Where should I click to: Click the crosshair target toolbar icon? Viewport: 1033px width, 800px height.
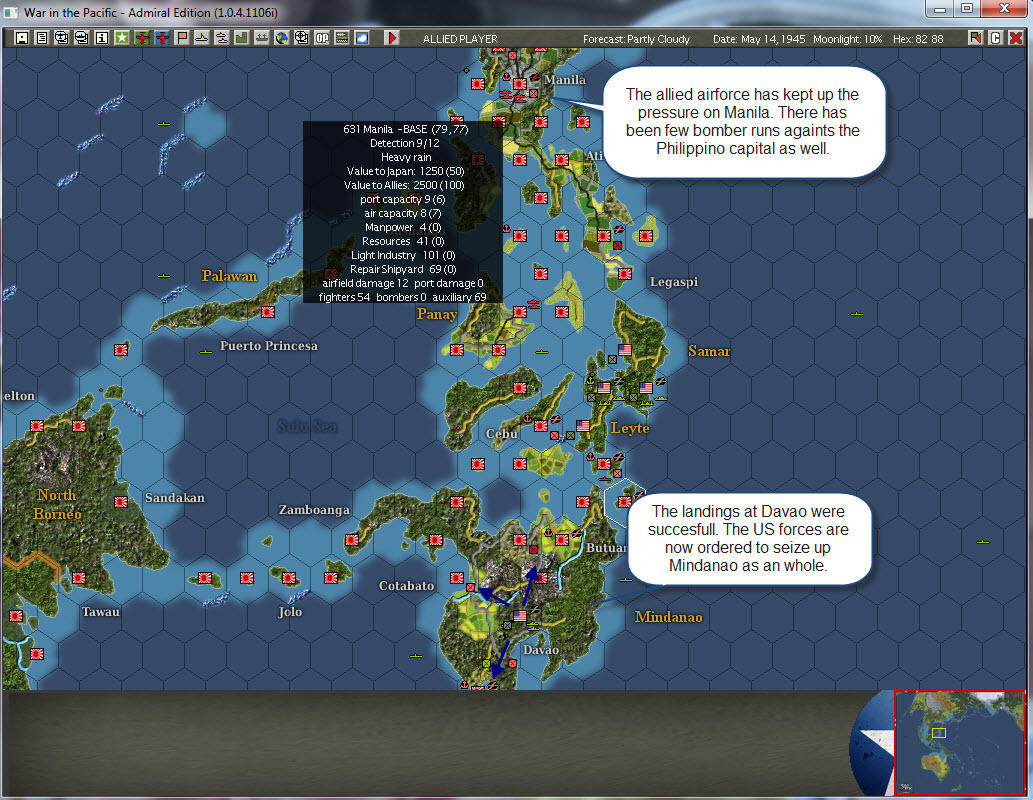pos(302,38)
